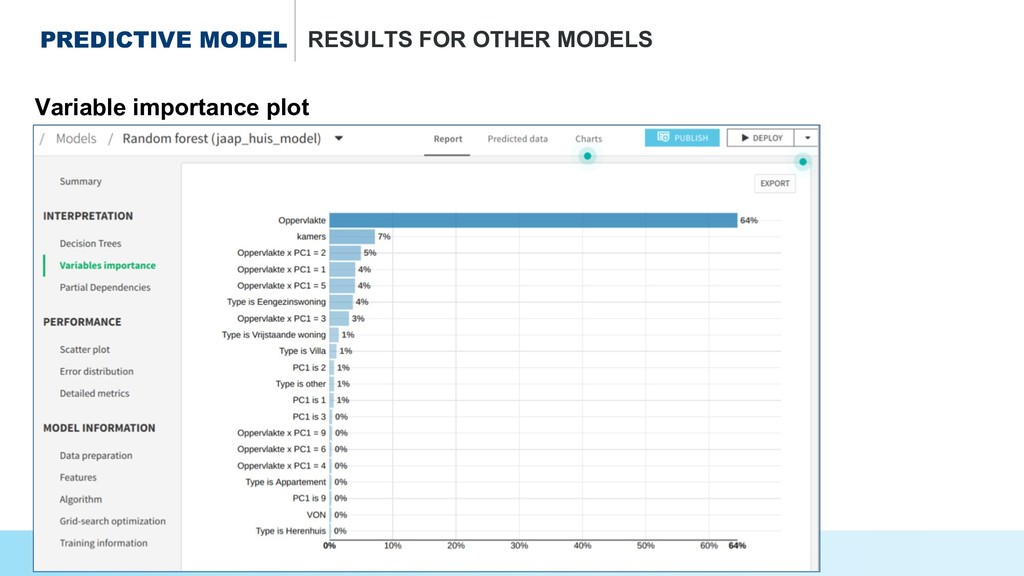Click the Deploy play button
1024x576 pixels.
[x=761, y=138]
